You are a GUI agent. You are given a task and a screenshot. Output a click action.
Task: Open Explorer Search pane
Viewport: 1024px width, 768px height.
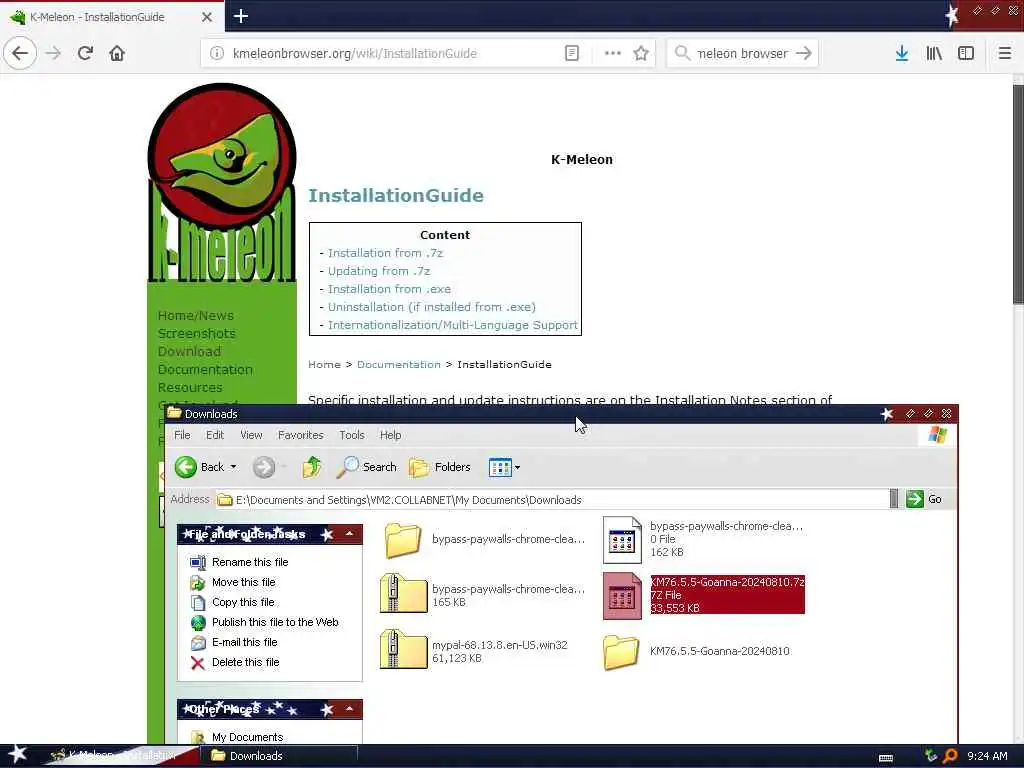pos(367,467)
